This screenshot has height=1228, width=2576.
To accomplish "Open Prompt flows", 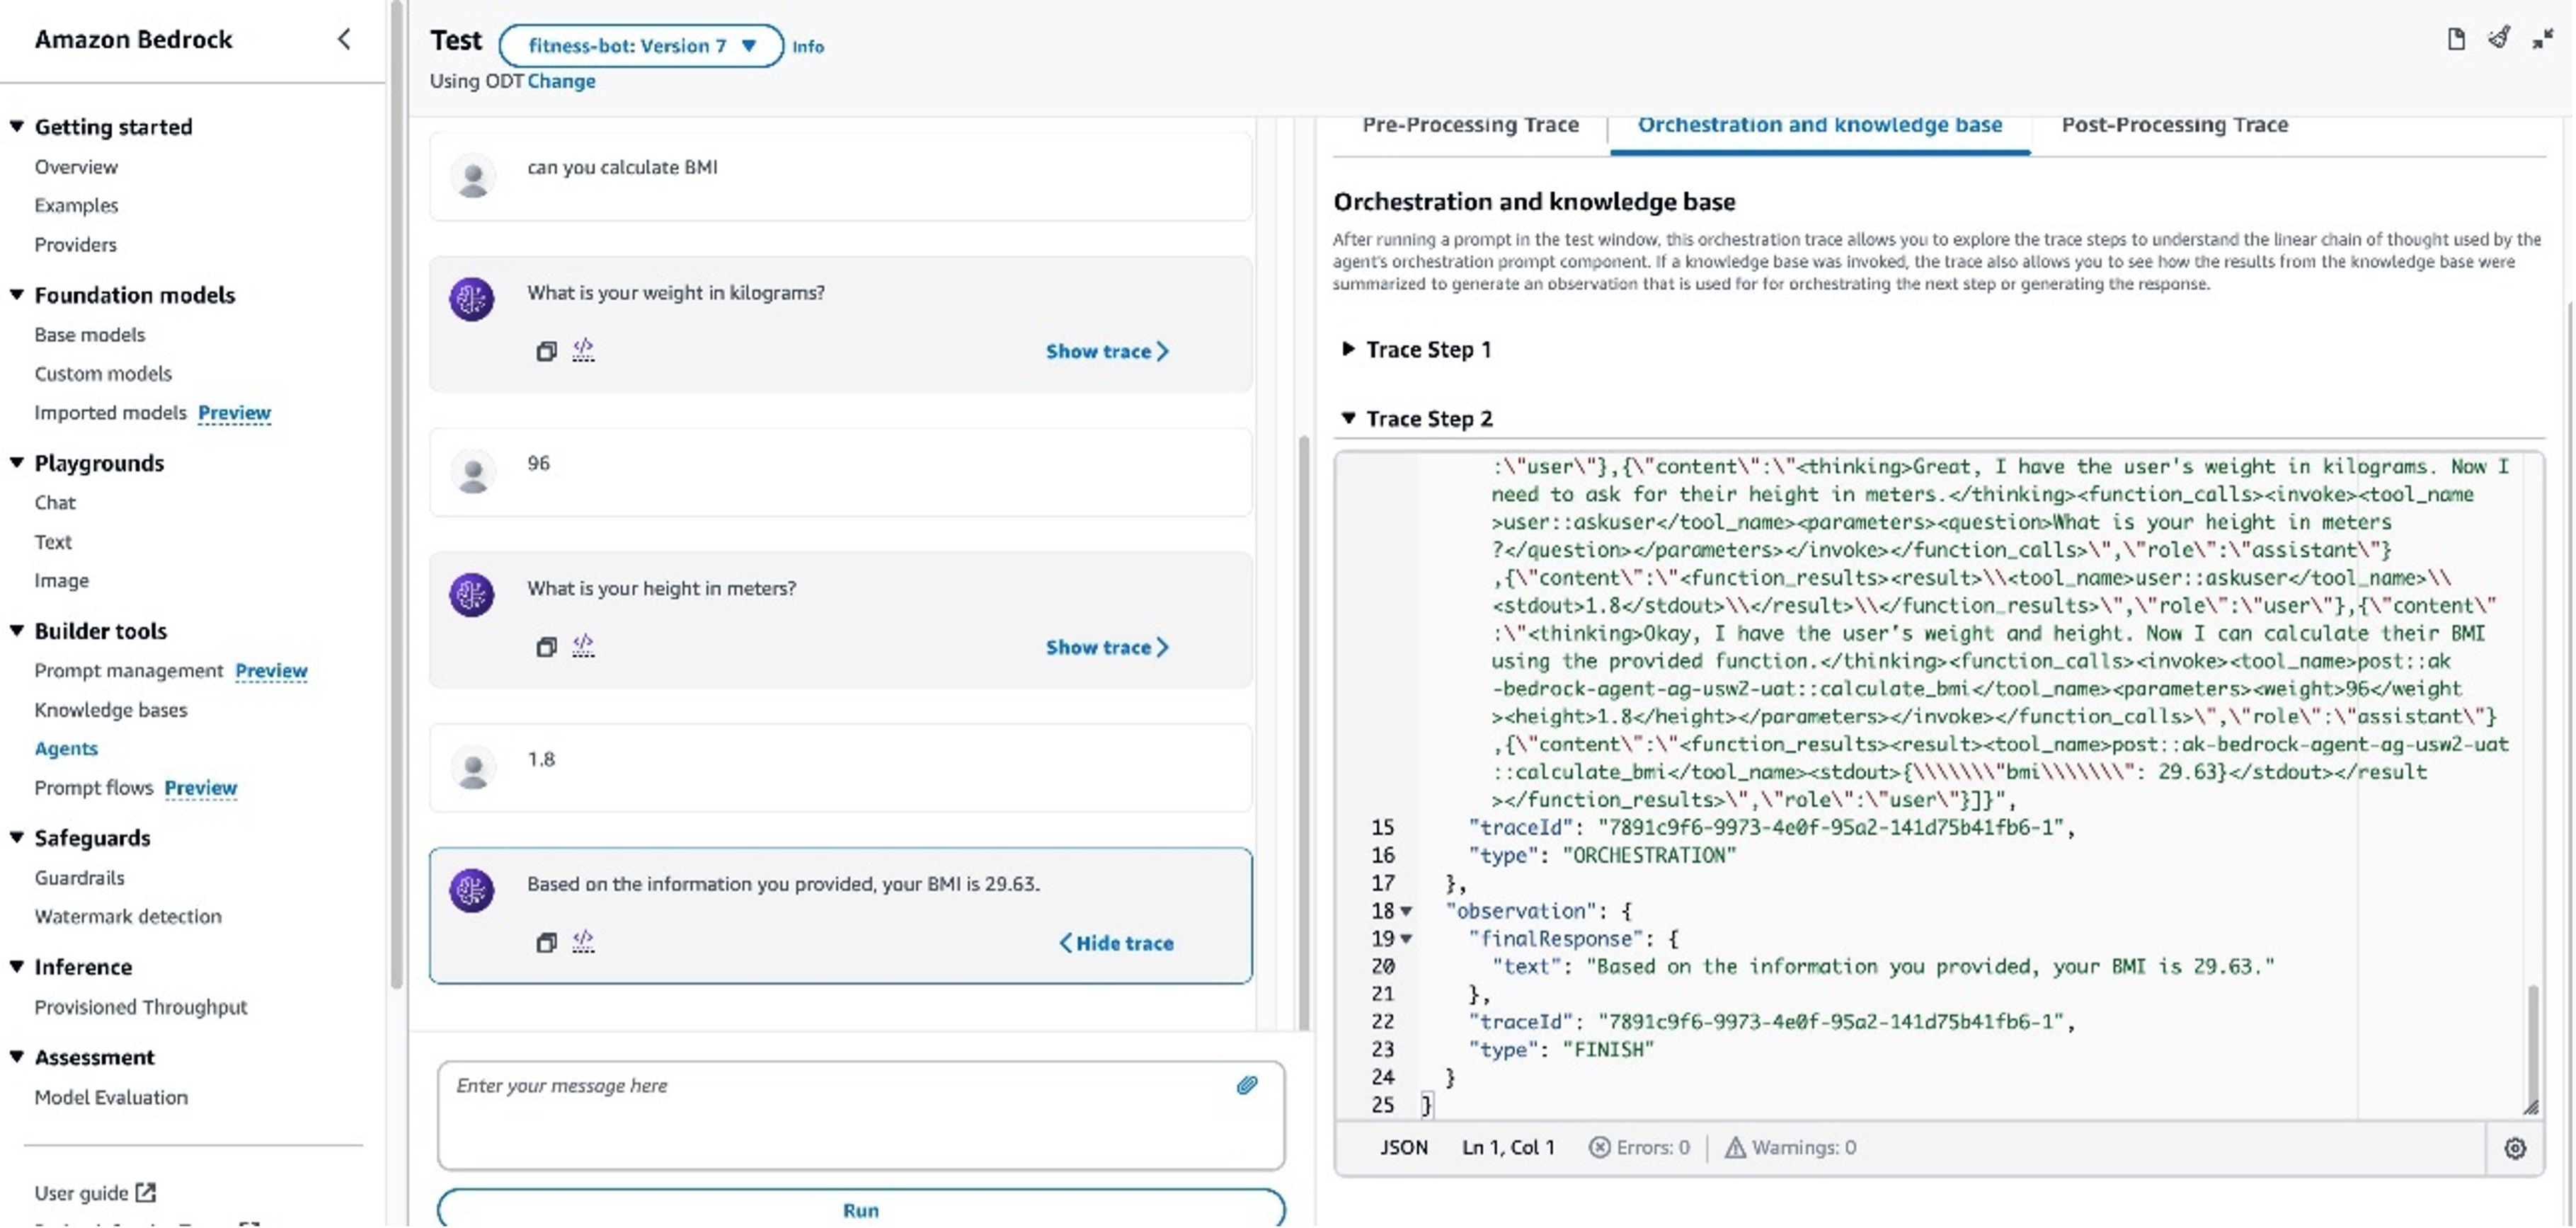I will [93, 788].
